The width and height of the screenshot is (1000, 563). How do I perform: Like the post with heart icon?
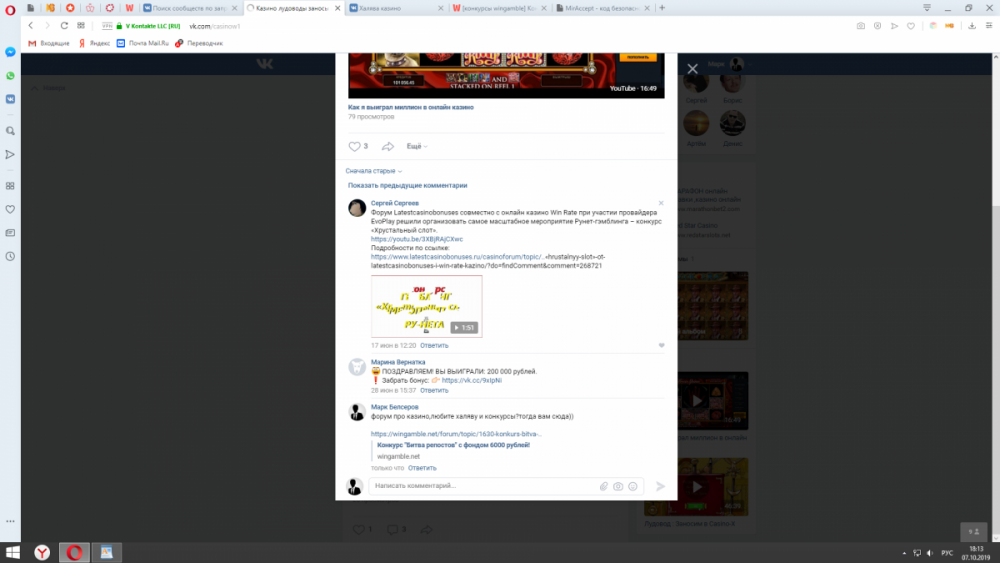pos(355,146)
